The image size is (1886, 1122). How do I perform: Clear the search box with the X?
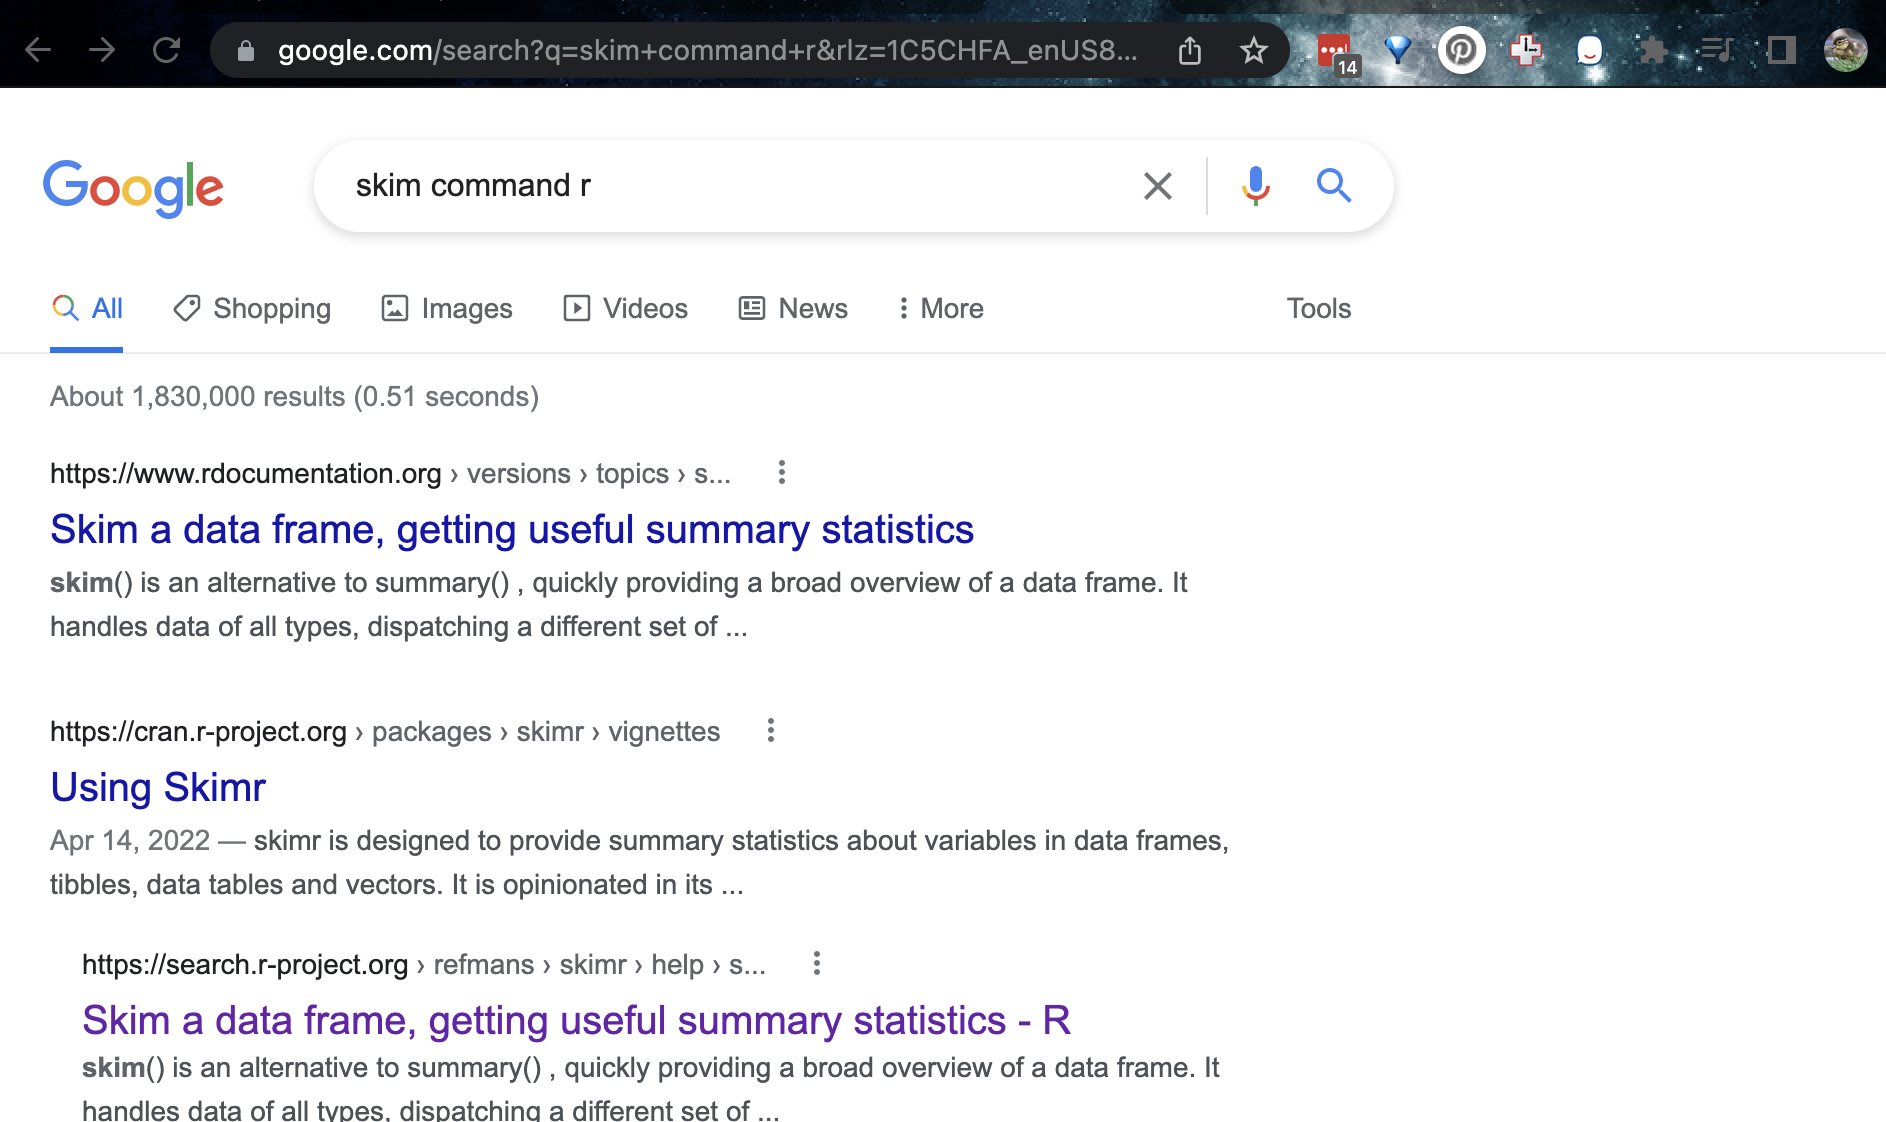pyautogui.click(x=1157, y=186)
